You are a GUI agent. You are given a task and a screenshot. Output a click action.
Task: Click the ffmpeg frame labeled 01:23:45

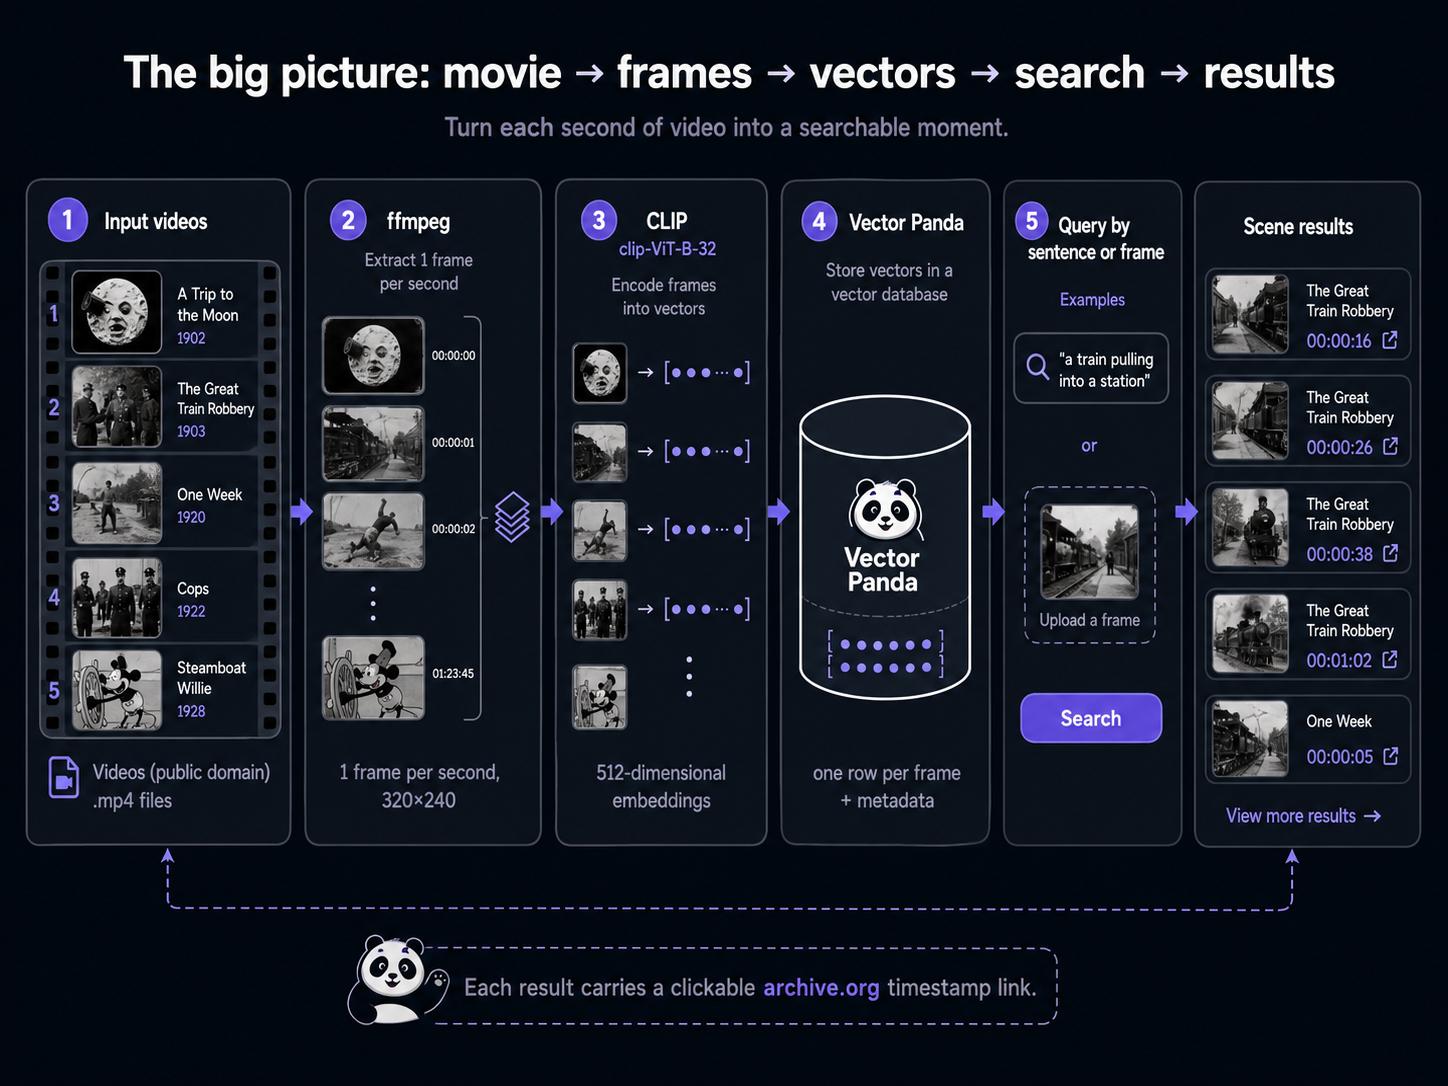(x=373, y=678)
